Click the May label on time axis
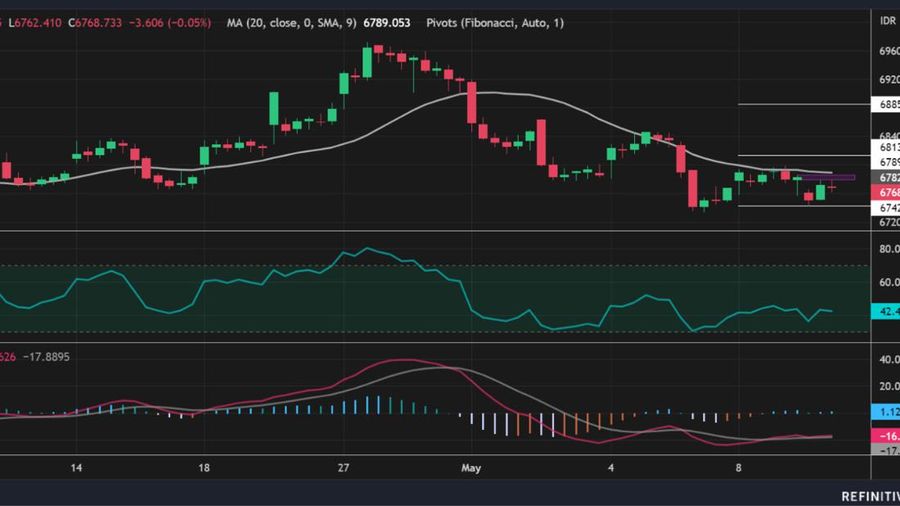 471,468
